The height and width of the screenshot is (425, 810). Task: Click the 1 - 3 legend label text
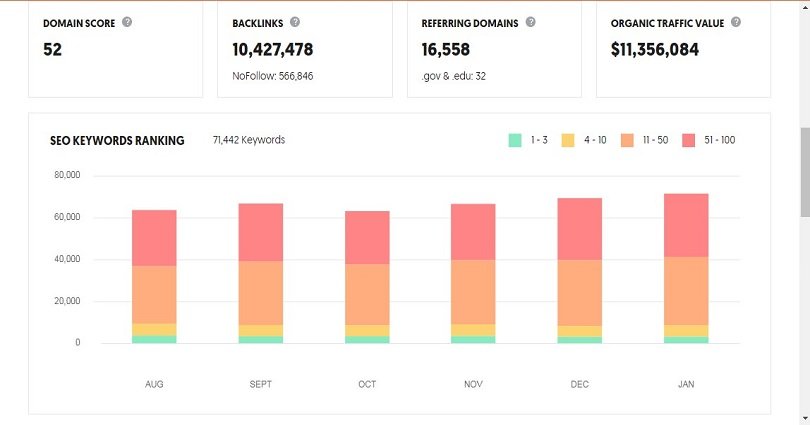(x=539, y=140)
